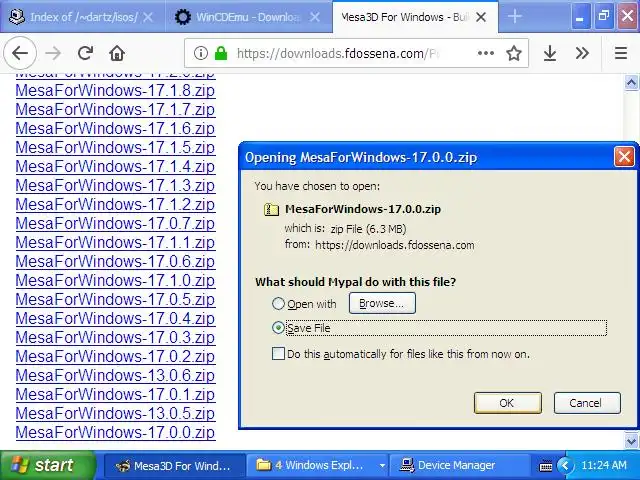Click the page scrollbar down arrow
Viewport: 640px width, 480px height.
631,441
